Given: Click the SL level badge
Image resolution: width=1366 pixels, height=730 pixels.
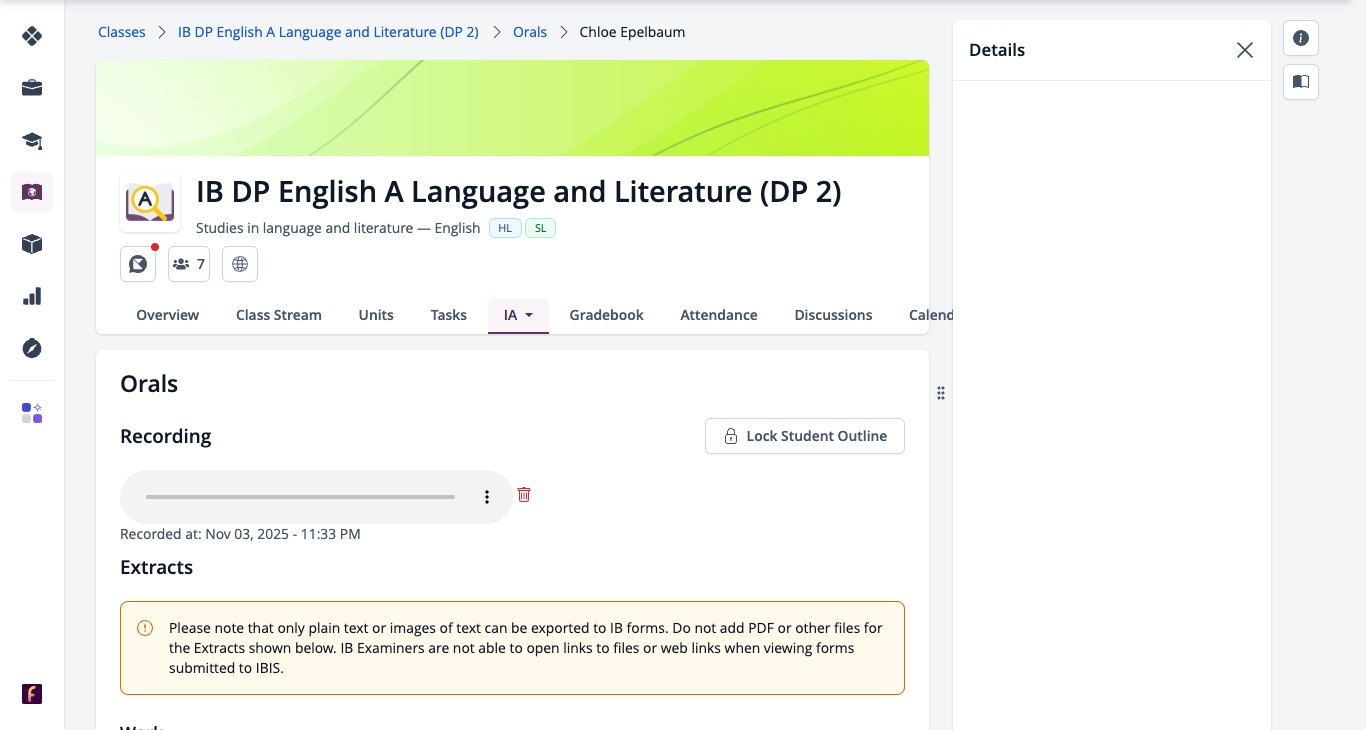Looking at the screenshot, I should click(x=540, y=228).
